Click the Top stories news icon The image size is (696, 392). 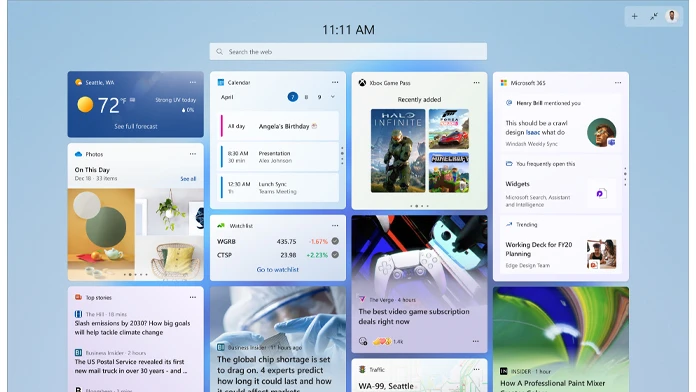(79, 297)
